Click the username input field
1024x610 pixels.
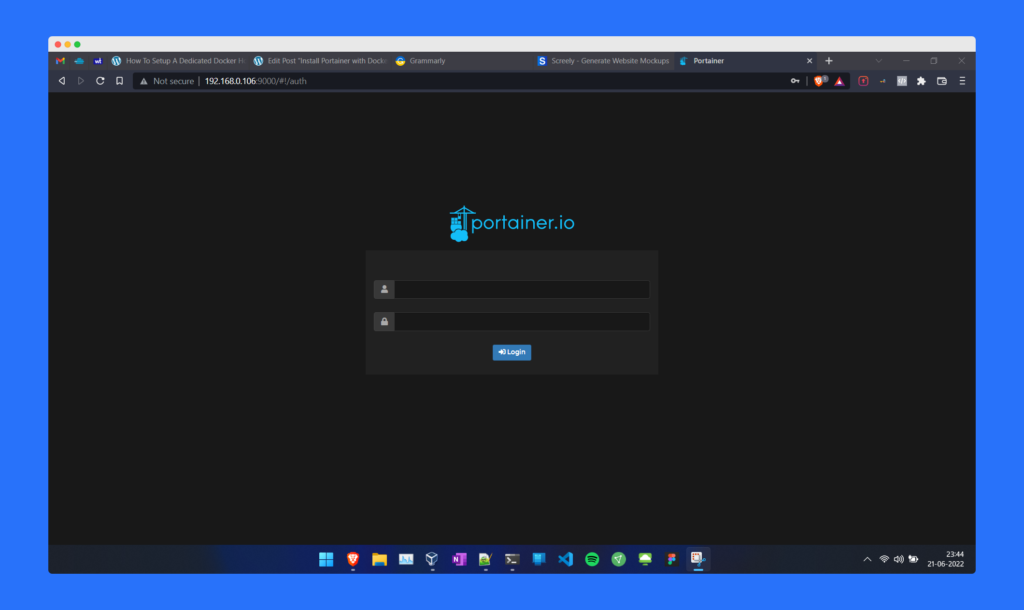(x=521, y=290)
